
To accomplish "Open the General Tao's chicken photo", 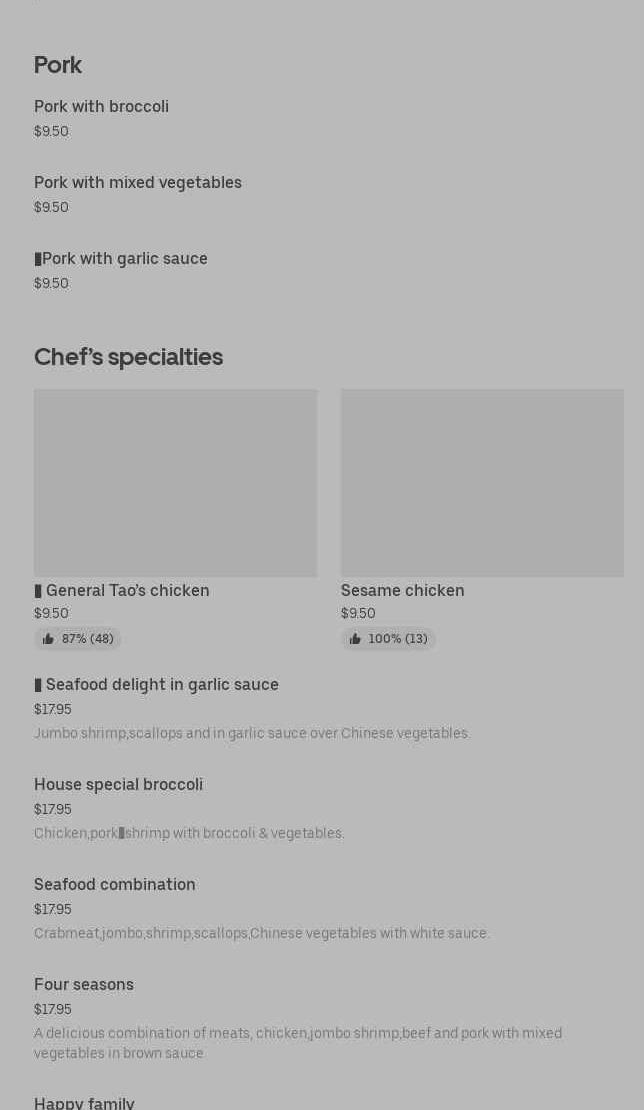I will pos(176,483).
